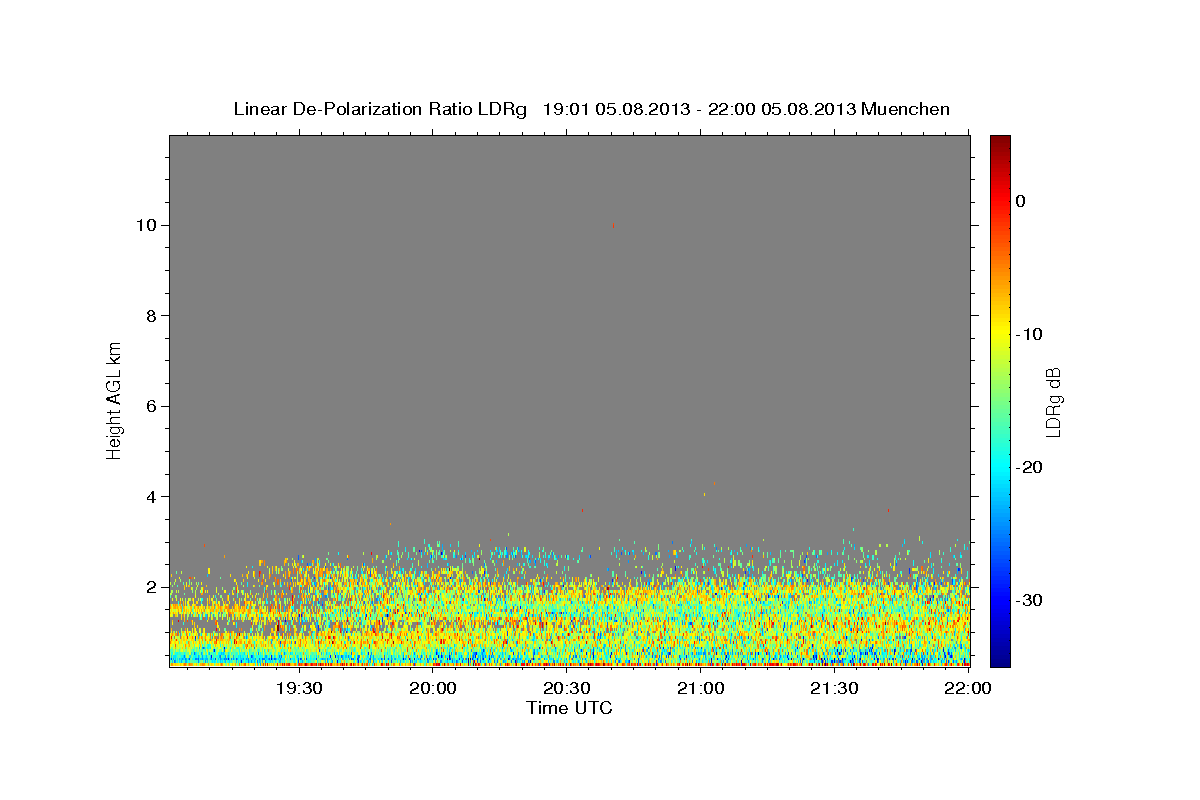
Task: Click the 'Height AGL km' axis label
Action: pyautogui.click(x=114, y=399)
